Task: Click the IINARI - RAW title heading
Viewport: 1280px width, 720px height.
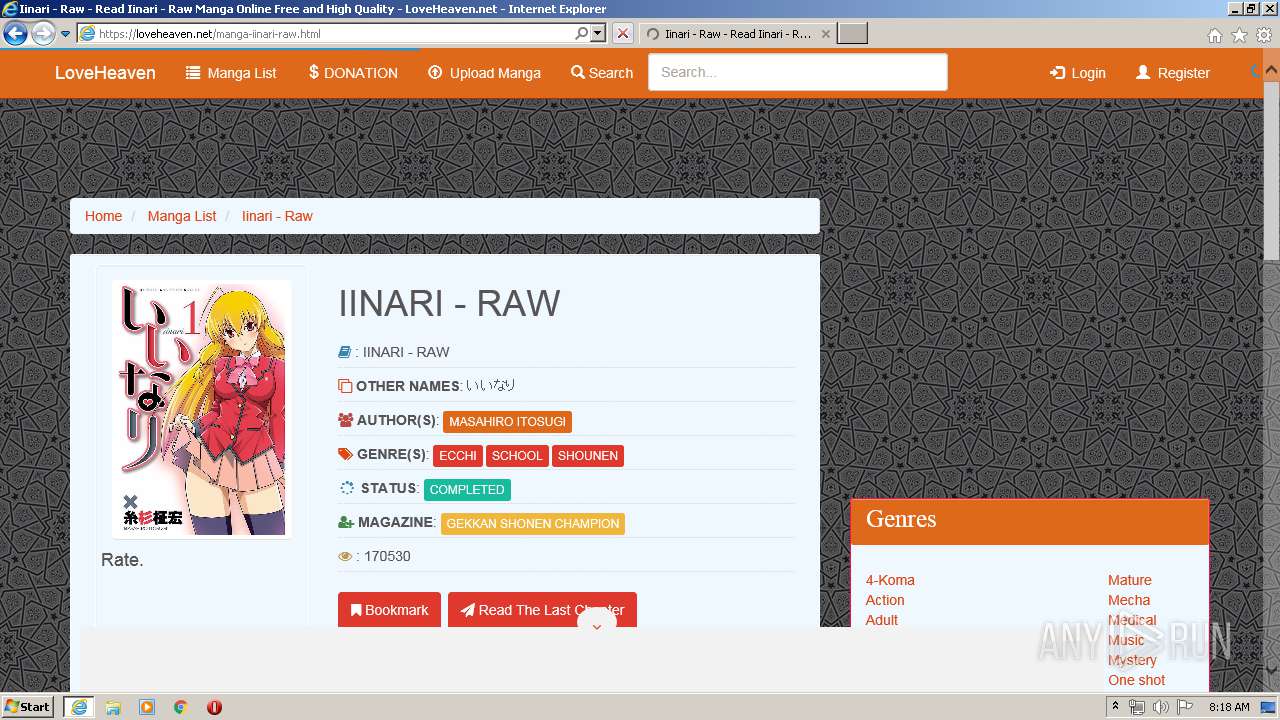Action: (449, 303)
